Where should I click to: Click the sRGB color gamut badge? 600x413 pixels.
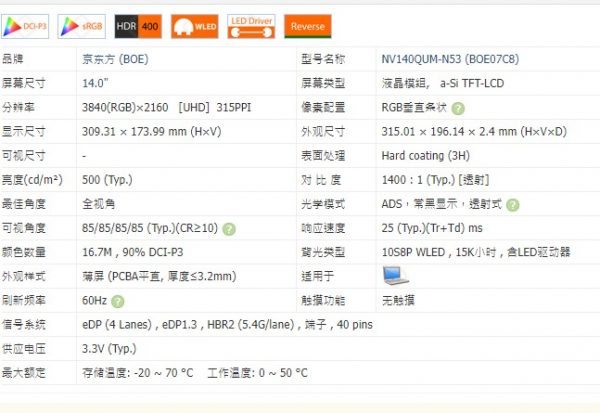[82, 26]
